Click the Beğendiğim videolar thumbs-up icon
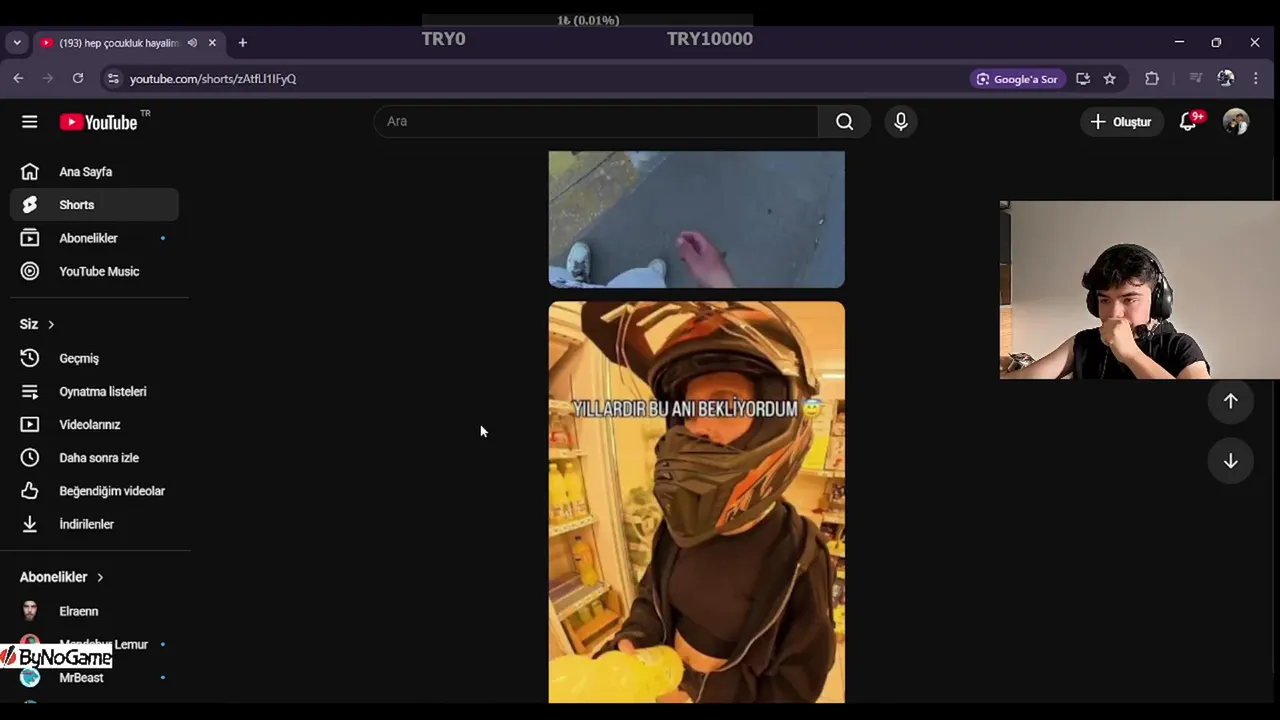Screen dimensions: 1280x720 (x=30, y=491)
